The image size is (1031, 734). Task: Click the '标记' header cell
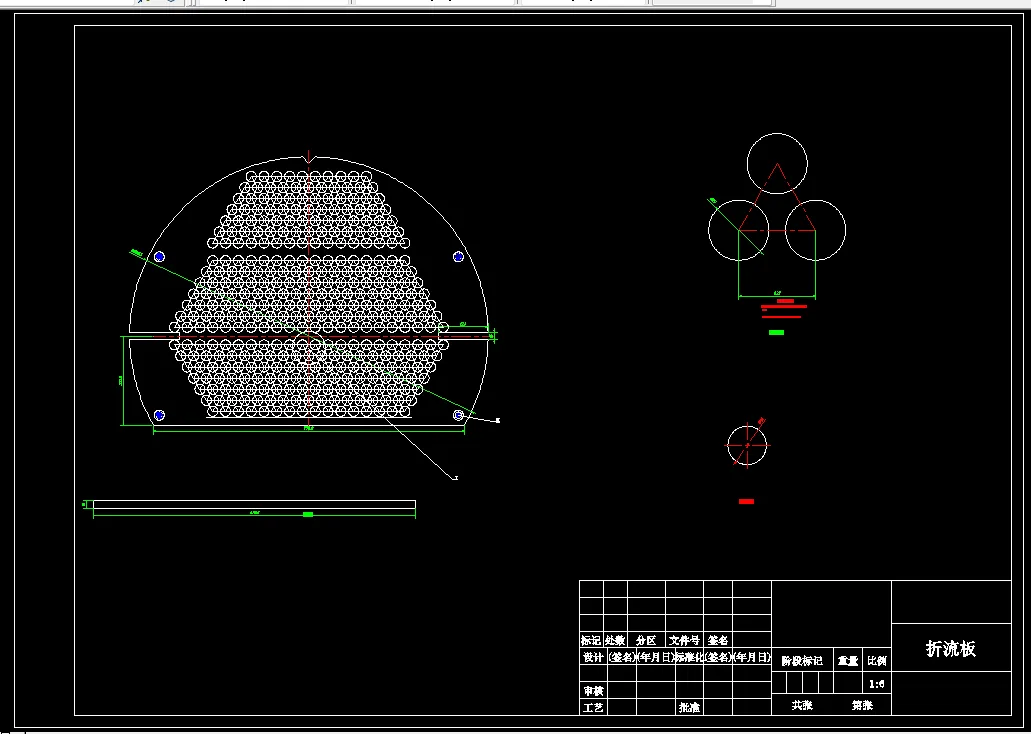point(590,640)
